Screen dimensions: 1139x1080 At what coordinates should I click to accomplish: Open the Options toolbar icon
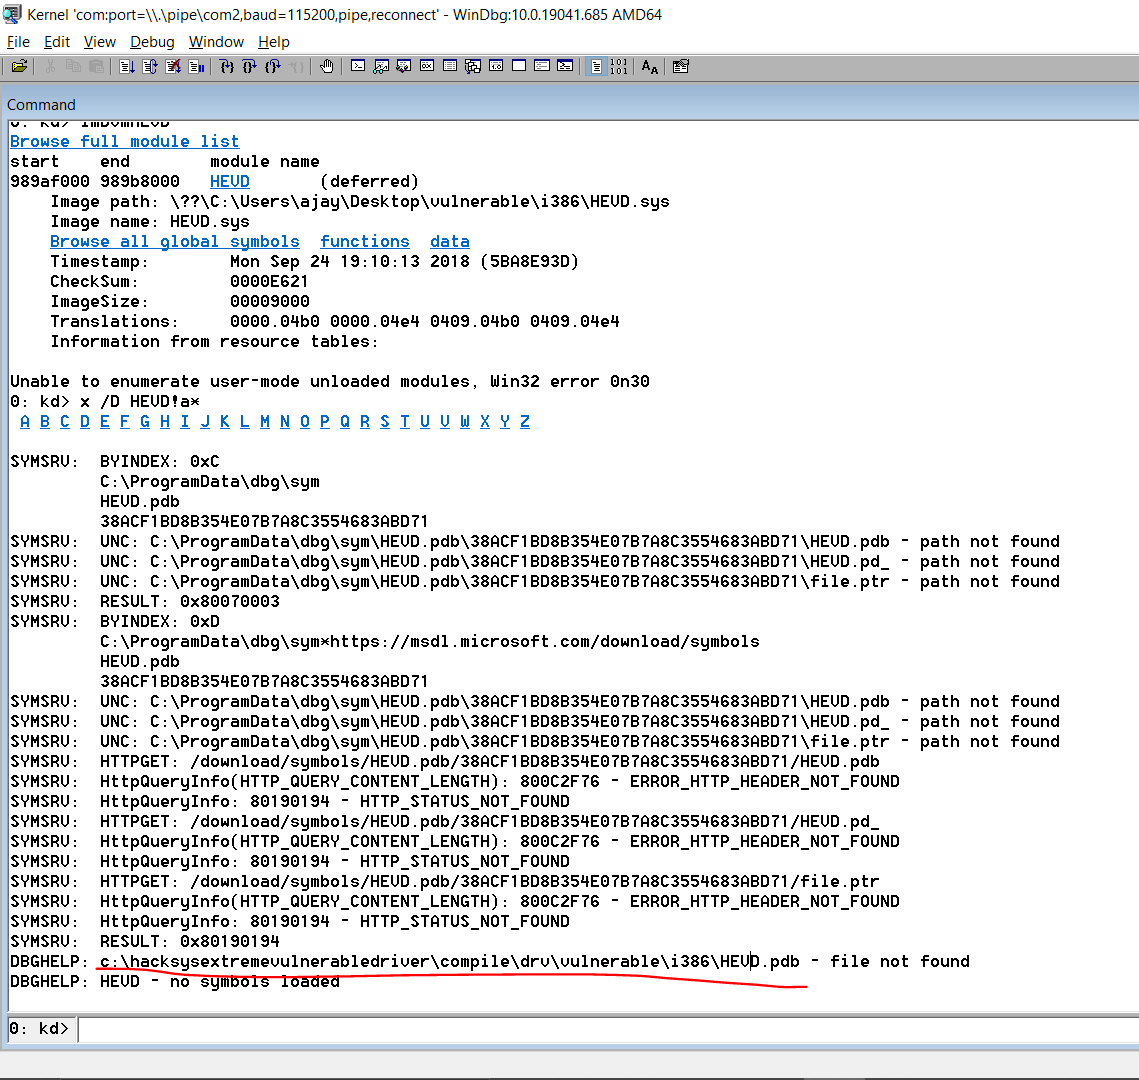681,67
